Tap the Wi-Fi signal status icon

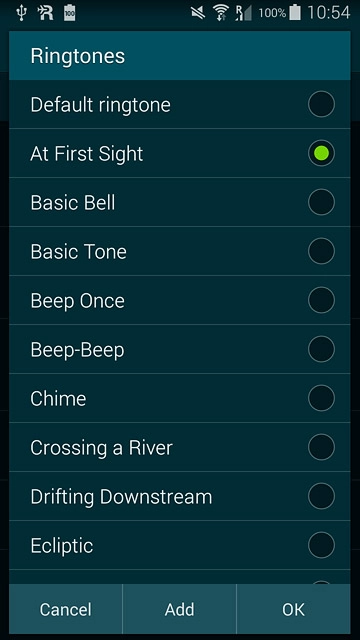[x=220, y=13]
